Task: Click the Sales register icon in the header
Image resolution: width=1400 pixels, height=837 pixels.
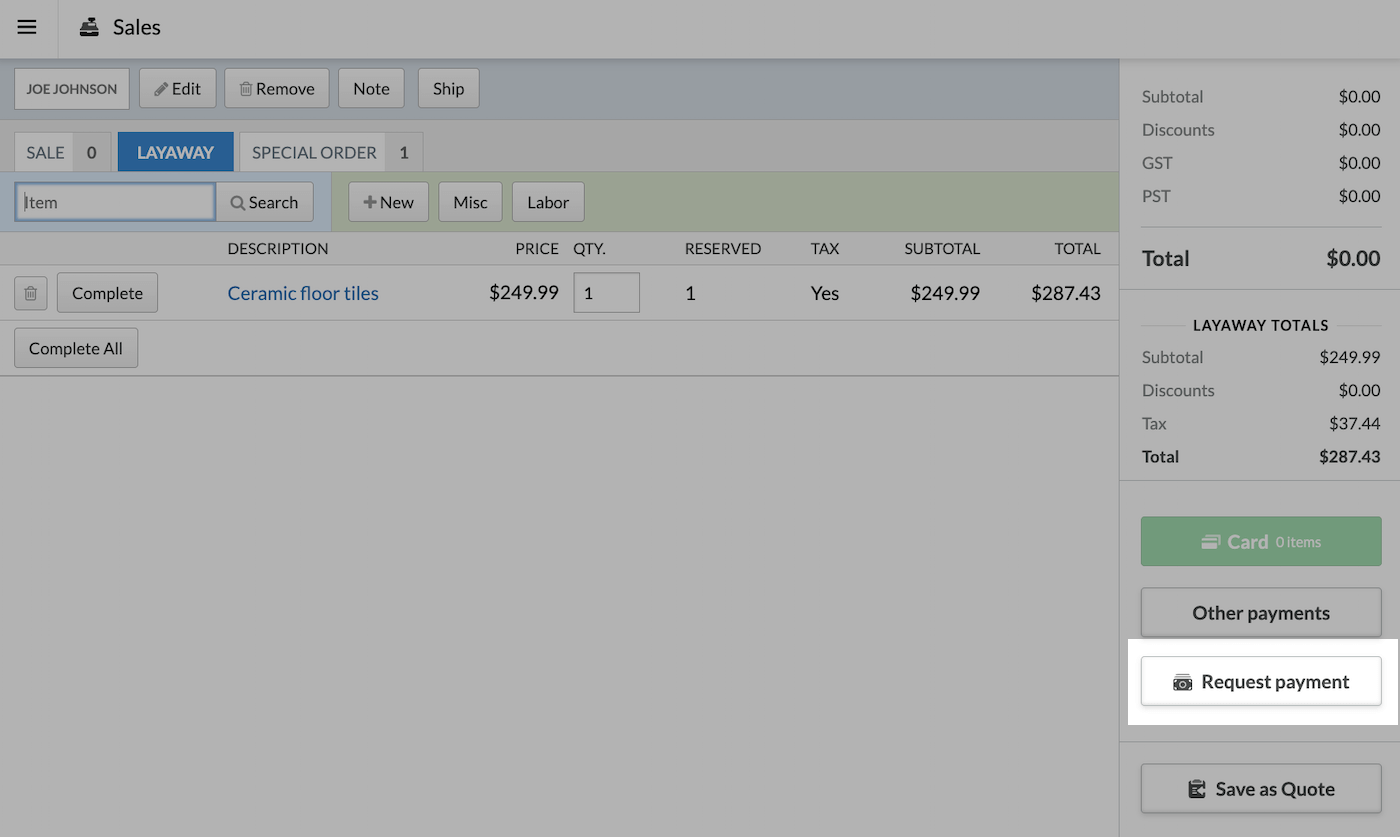Action: (91, 27)
